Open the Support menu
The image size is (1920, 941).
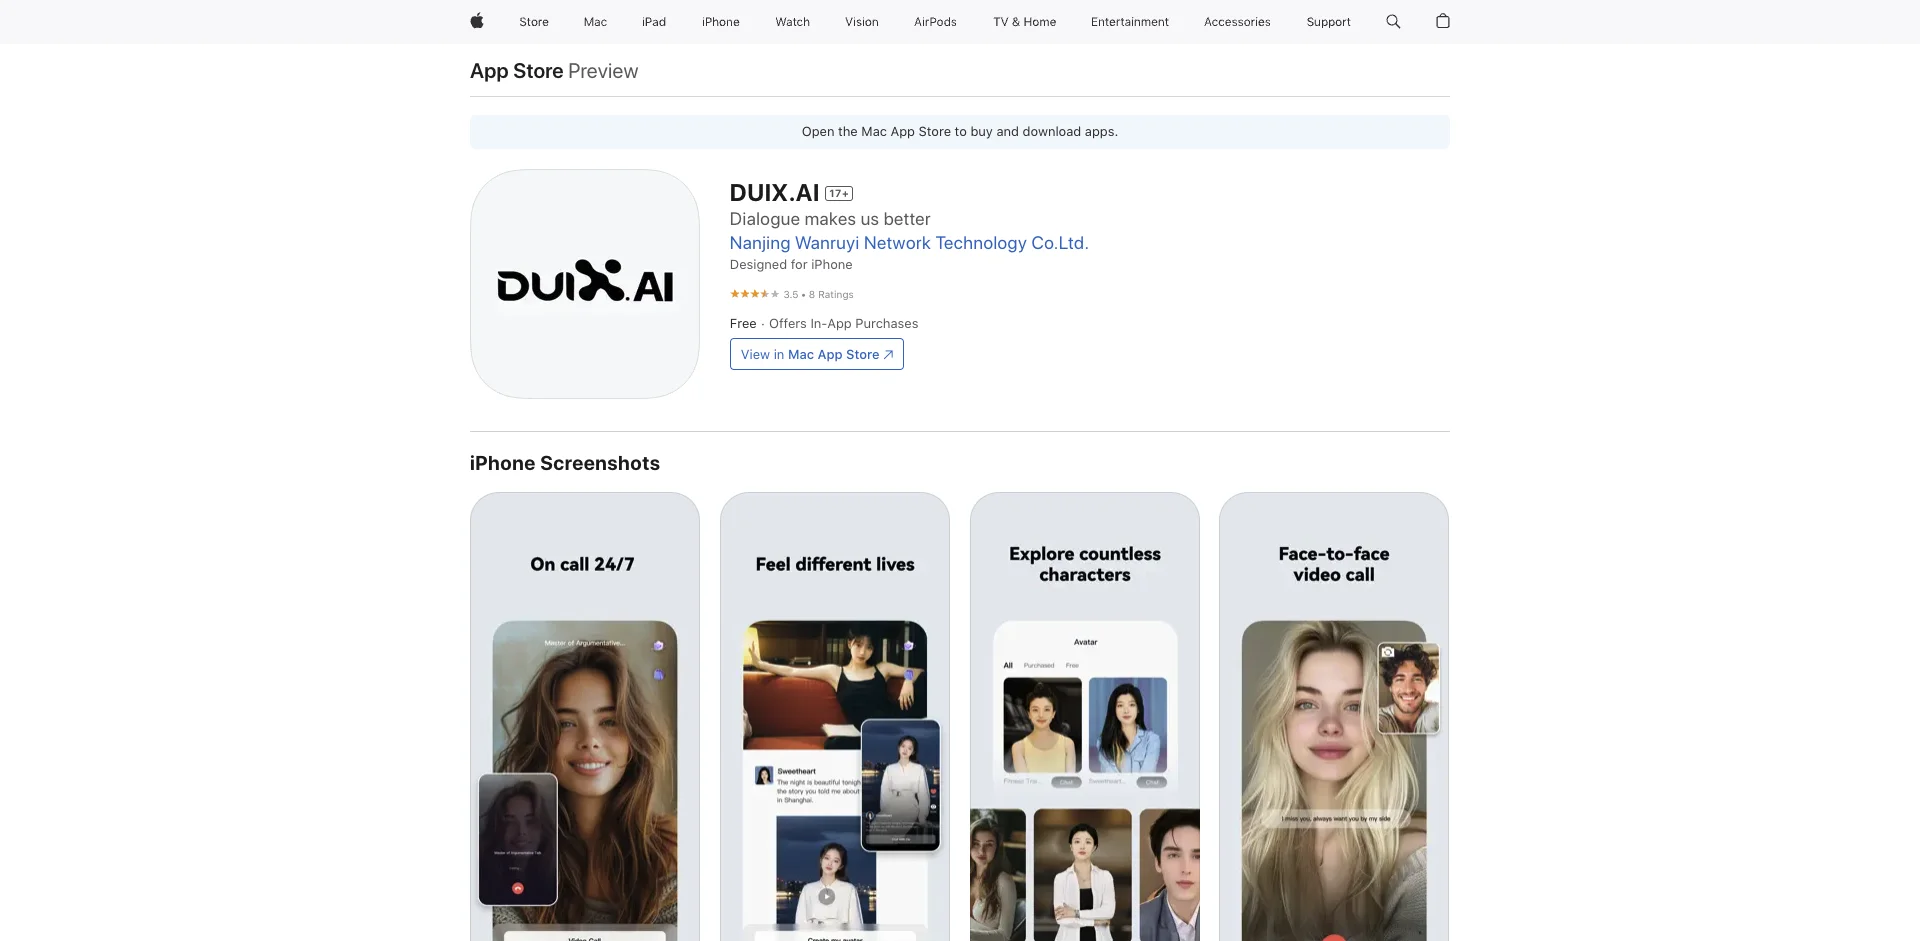pyautogui.click(x=1328, y=22)
